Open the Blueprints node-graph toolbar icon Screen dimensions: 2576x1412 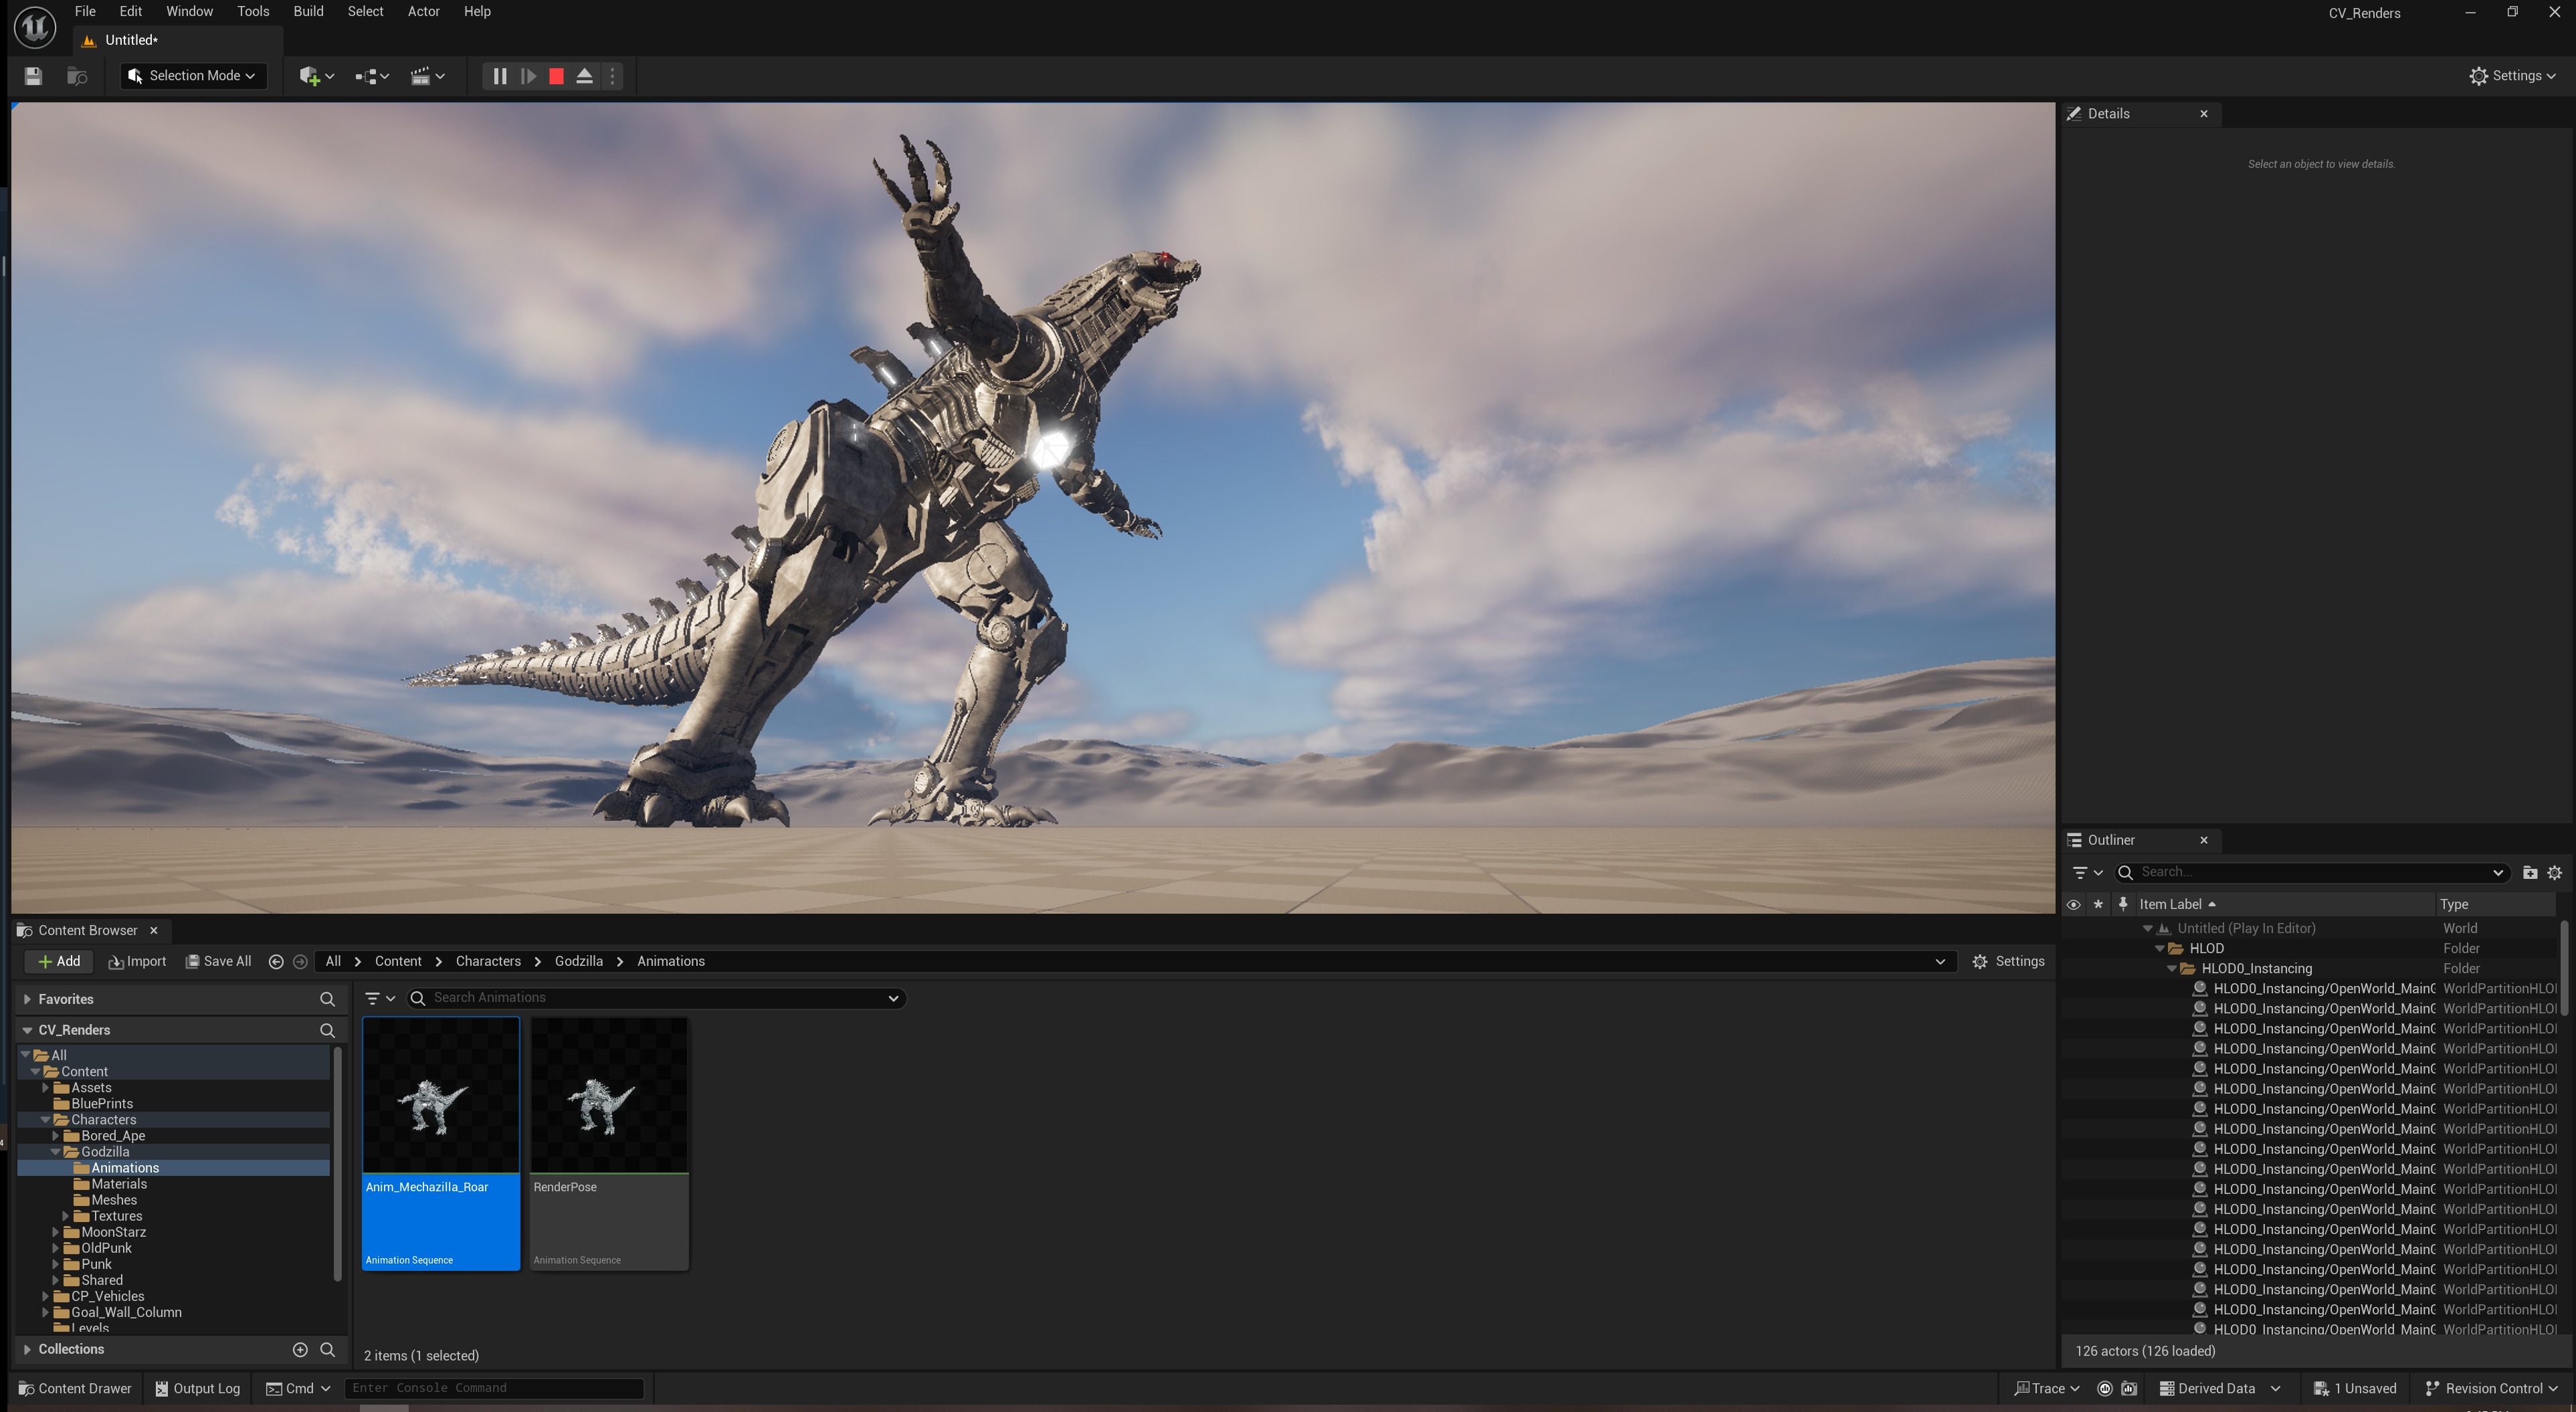click(371, 76)
